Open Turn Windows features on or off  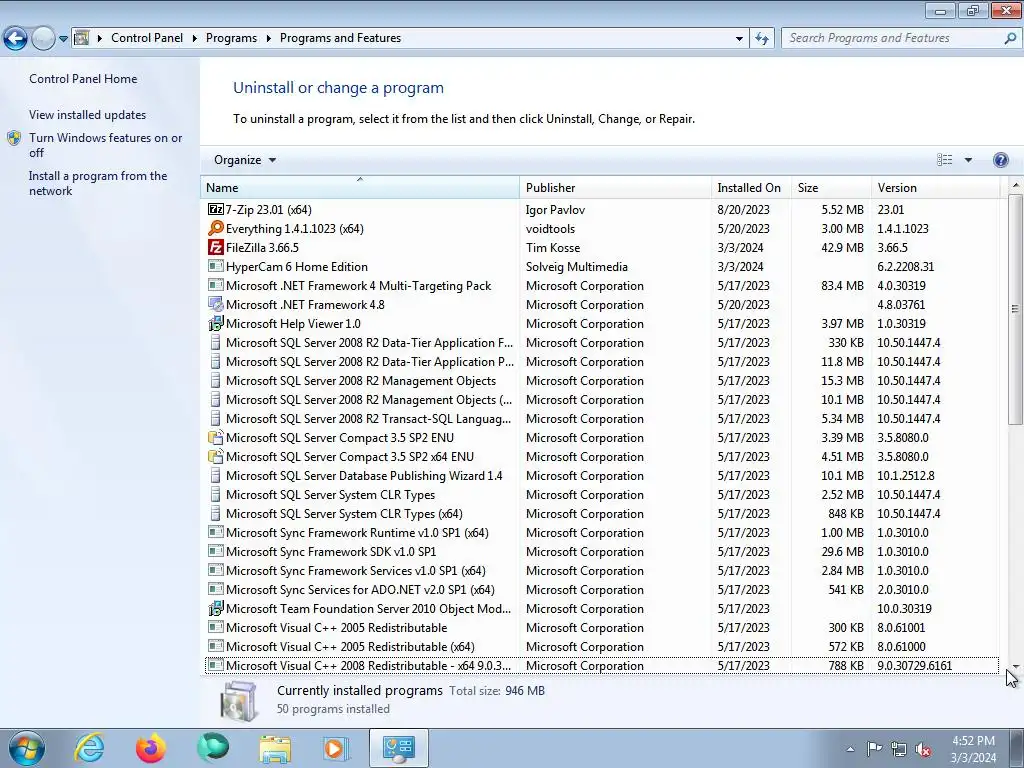point(106,145)
